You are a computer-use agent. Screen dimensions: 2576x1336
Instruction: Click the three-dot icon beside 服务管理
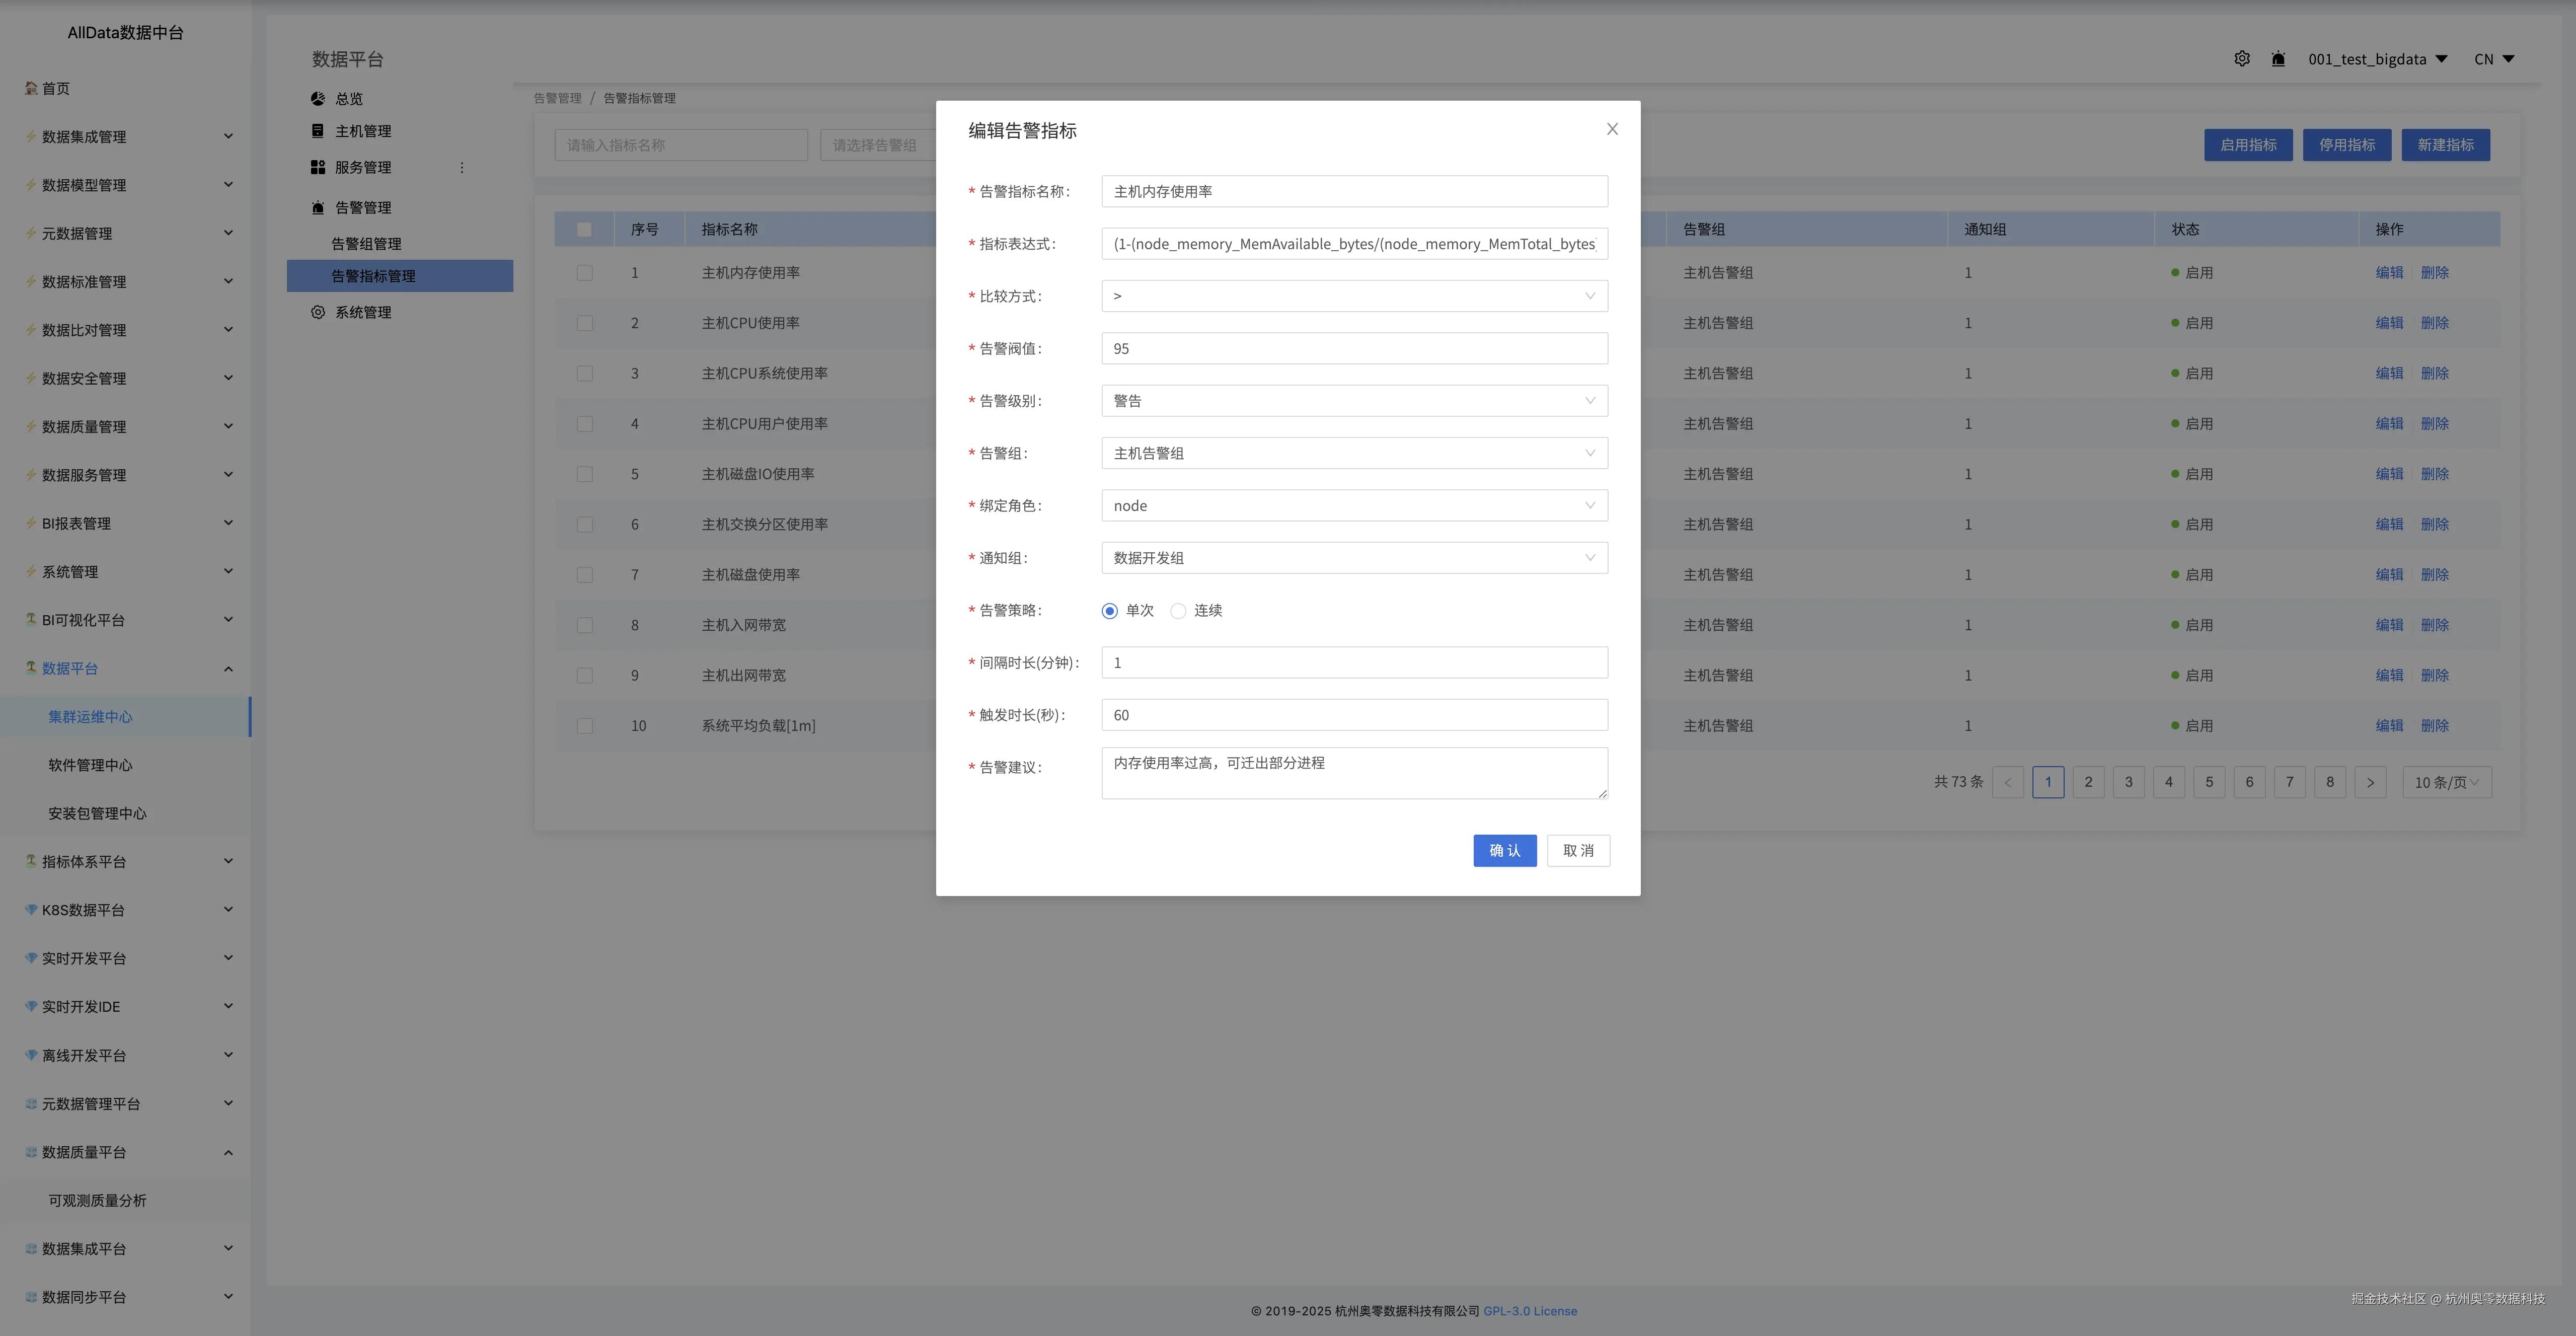[462, 168]
